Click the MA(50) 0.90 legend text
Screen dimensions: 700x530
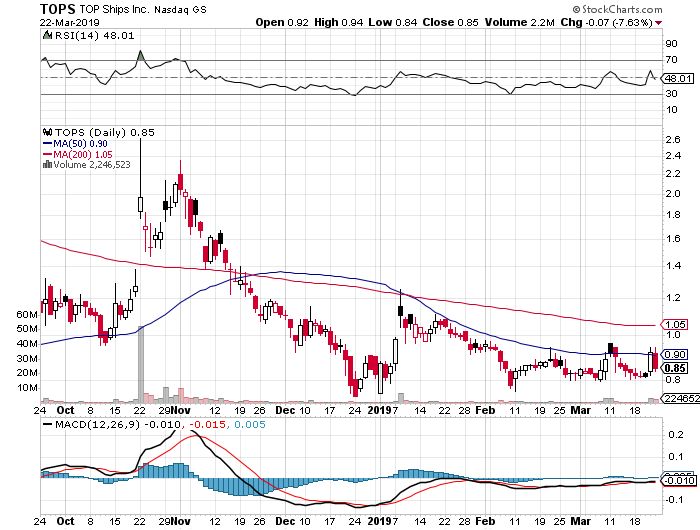pos(80,144)
